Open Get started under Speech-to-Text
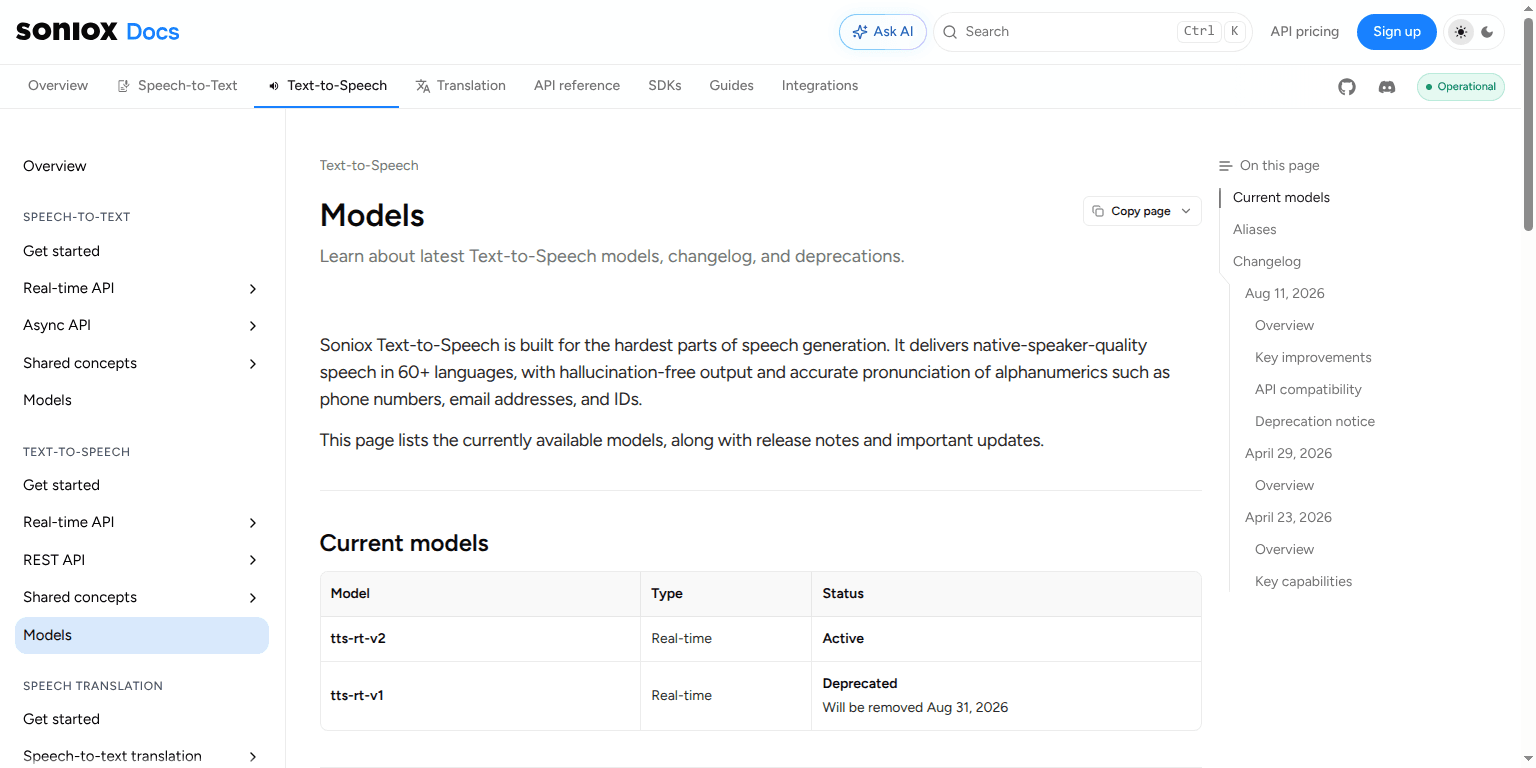 tap(142, 251)
